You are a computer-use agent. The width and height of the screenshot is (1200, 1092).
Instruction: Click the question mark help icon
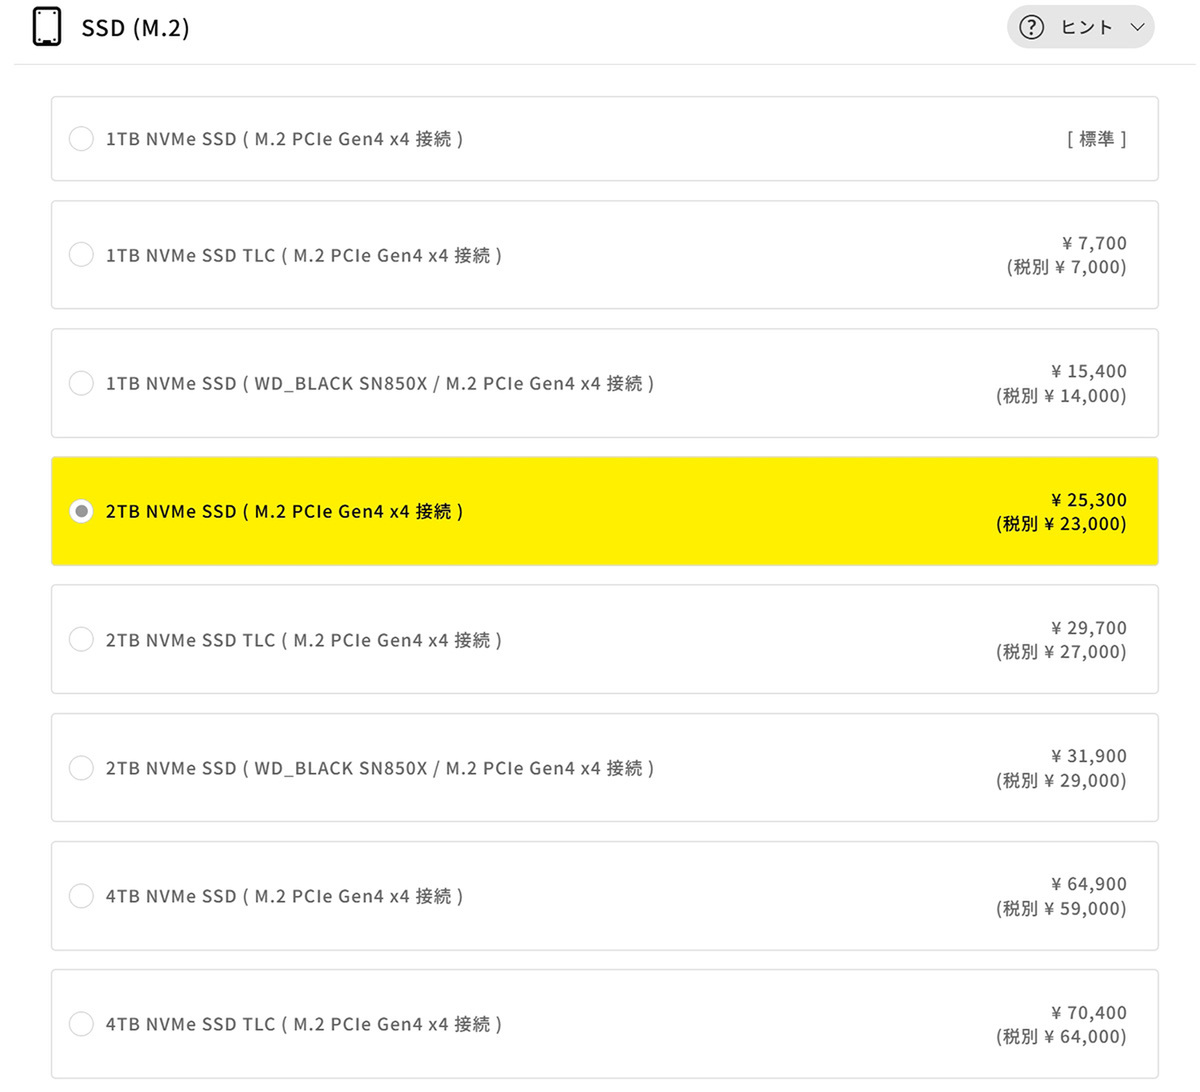[x=1031, y=27]
